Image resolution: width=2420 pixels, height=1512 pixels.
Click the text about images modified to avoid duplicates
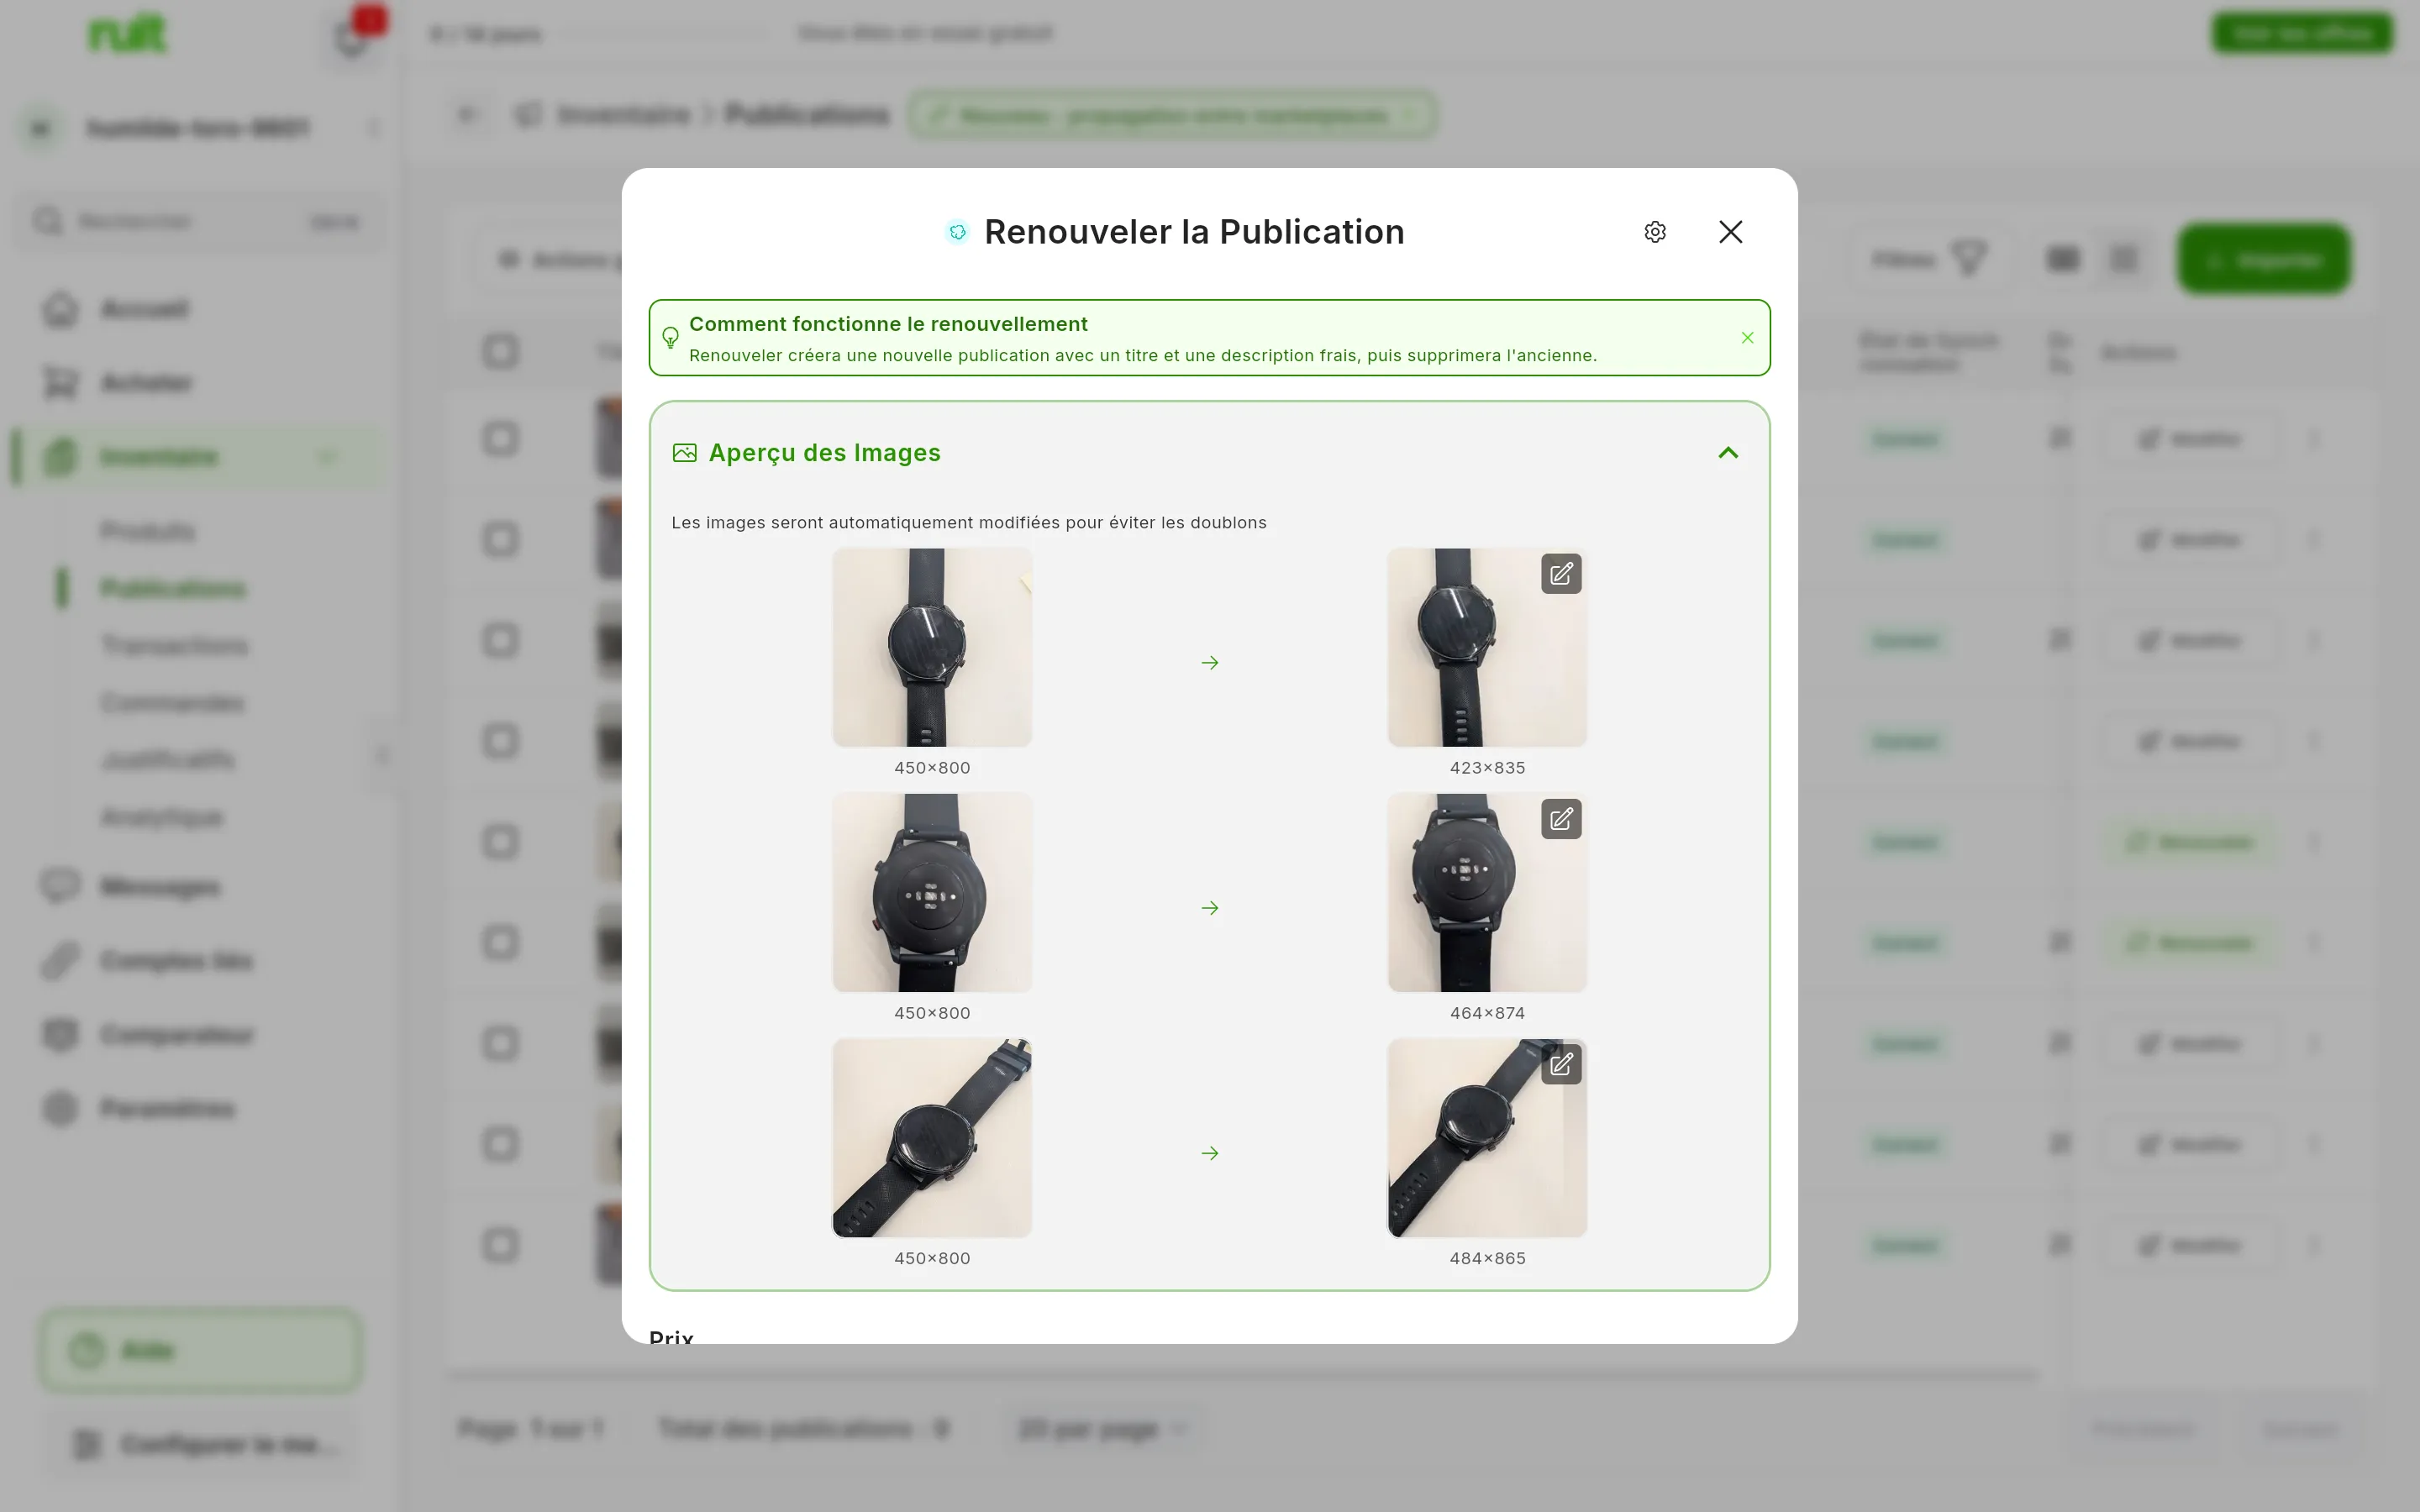click(x=968, y=522)
